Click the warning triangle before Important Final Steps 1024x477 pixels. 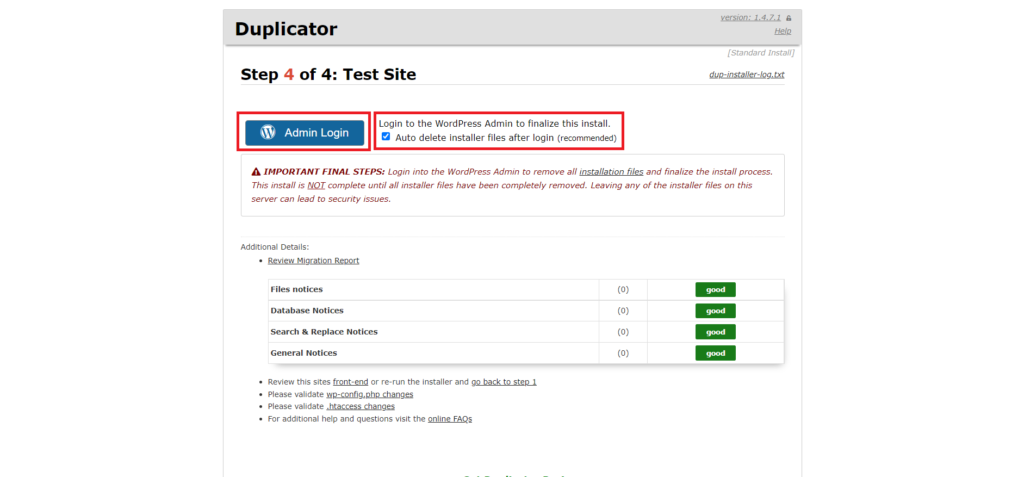coord(256,172)
